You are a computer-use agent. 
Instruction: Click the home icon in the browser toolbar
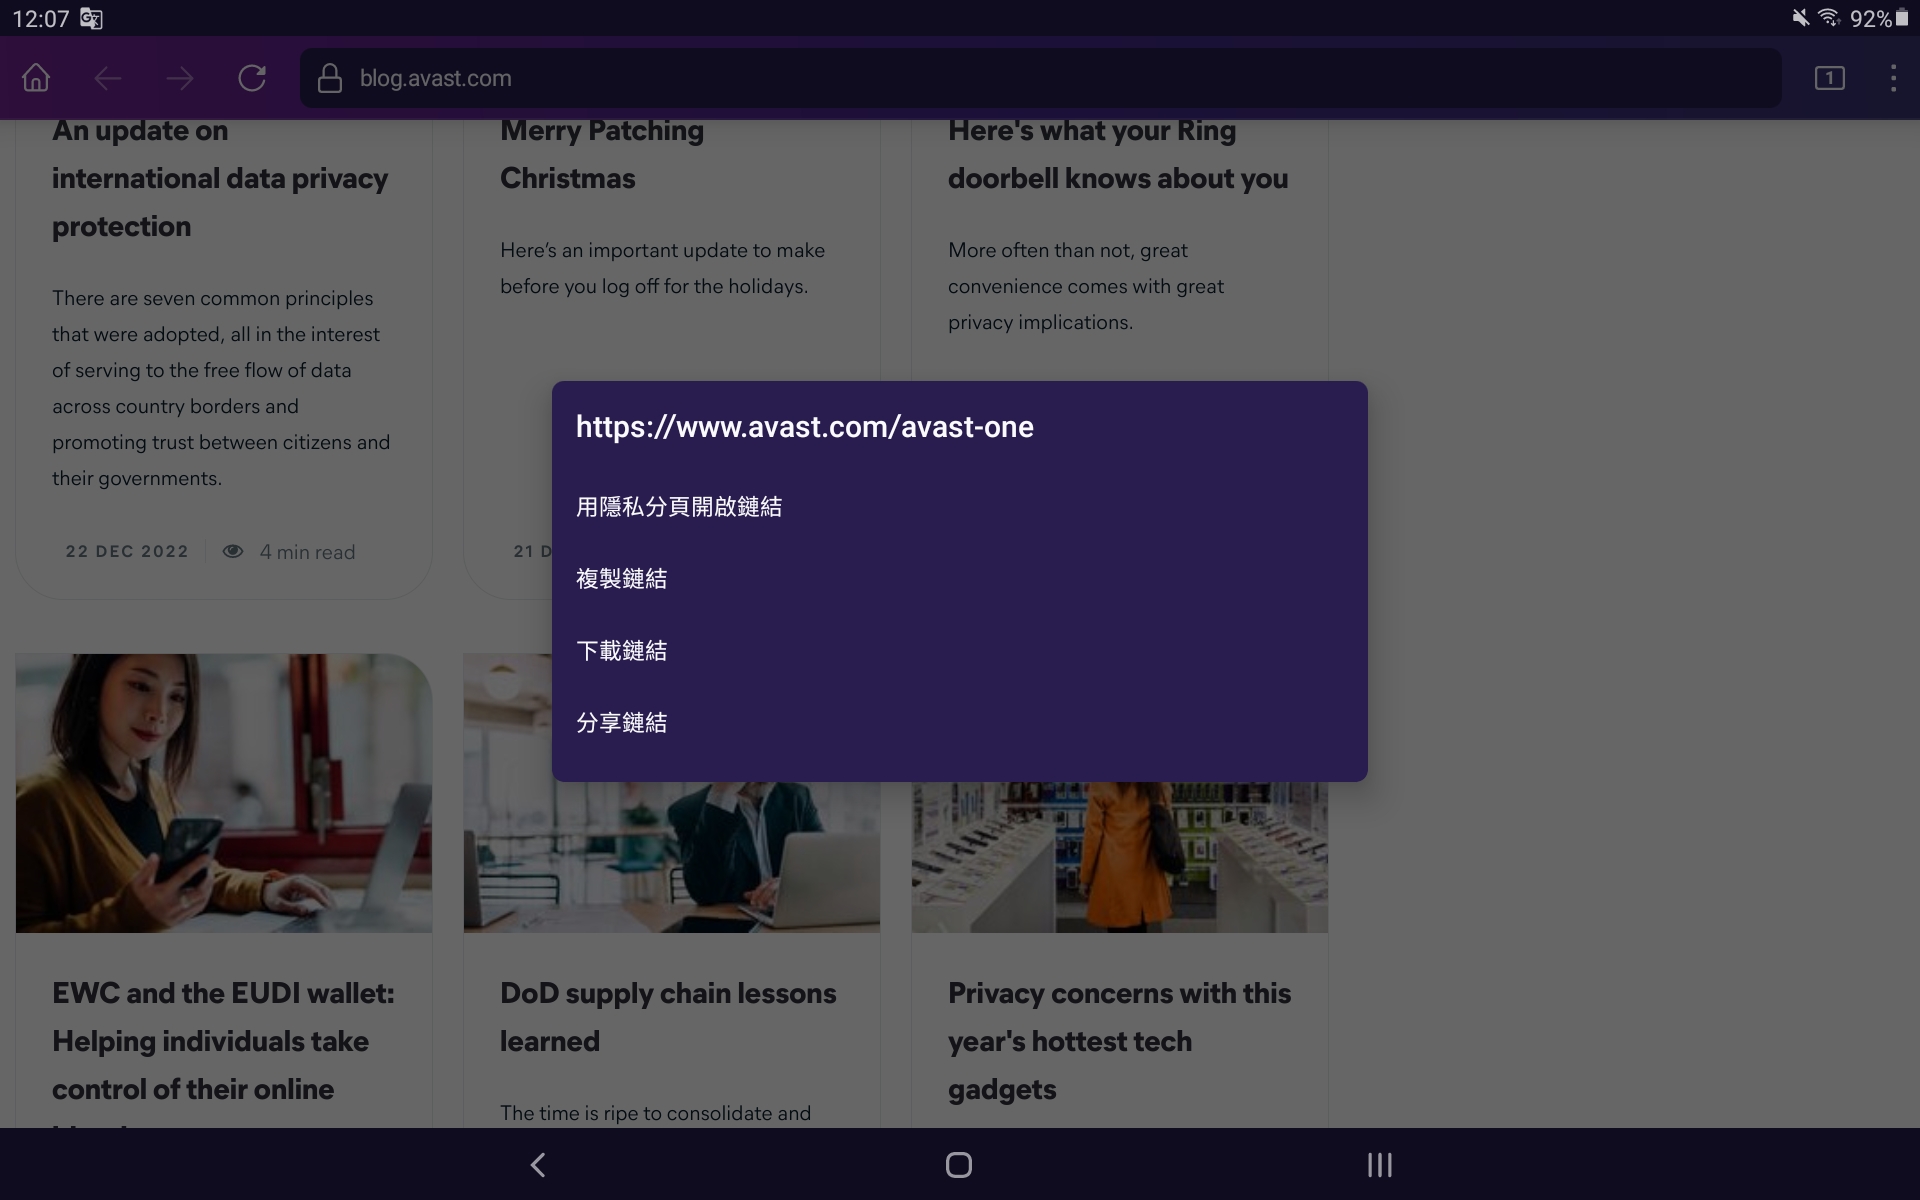(35, 78)
